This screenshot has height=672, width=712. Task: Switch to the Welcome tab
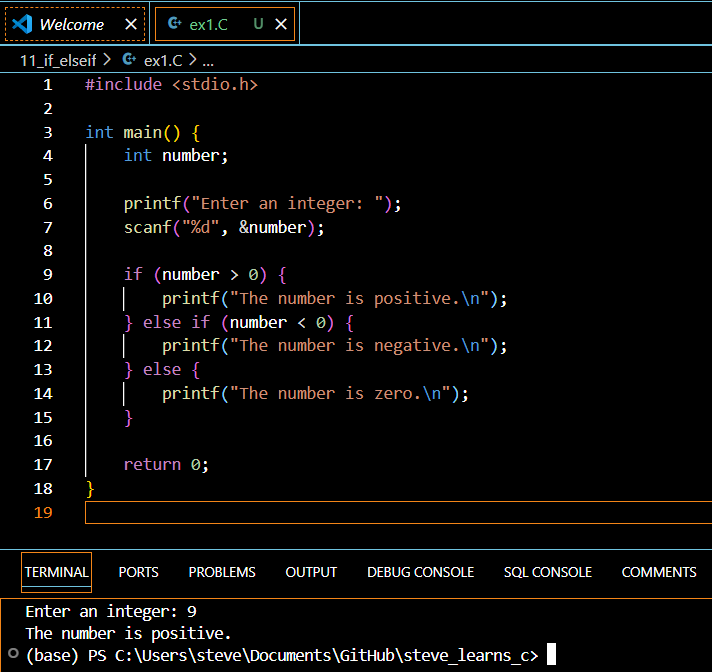(x=72, y=24)
